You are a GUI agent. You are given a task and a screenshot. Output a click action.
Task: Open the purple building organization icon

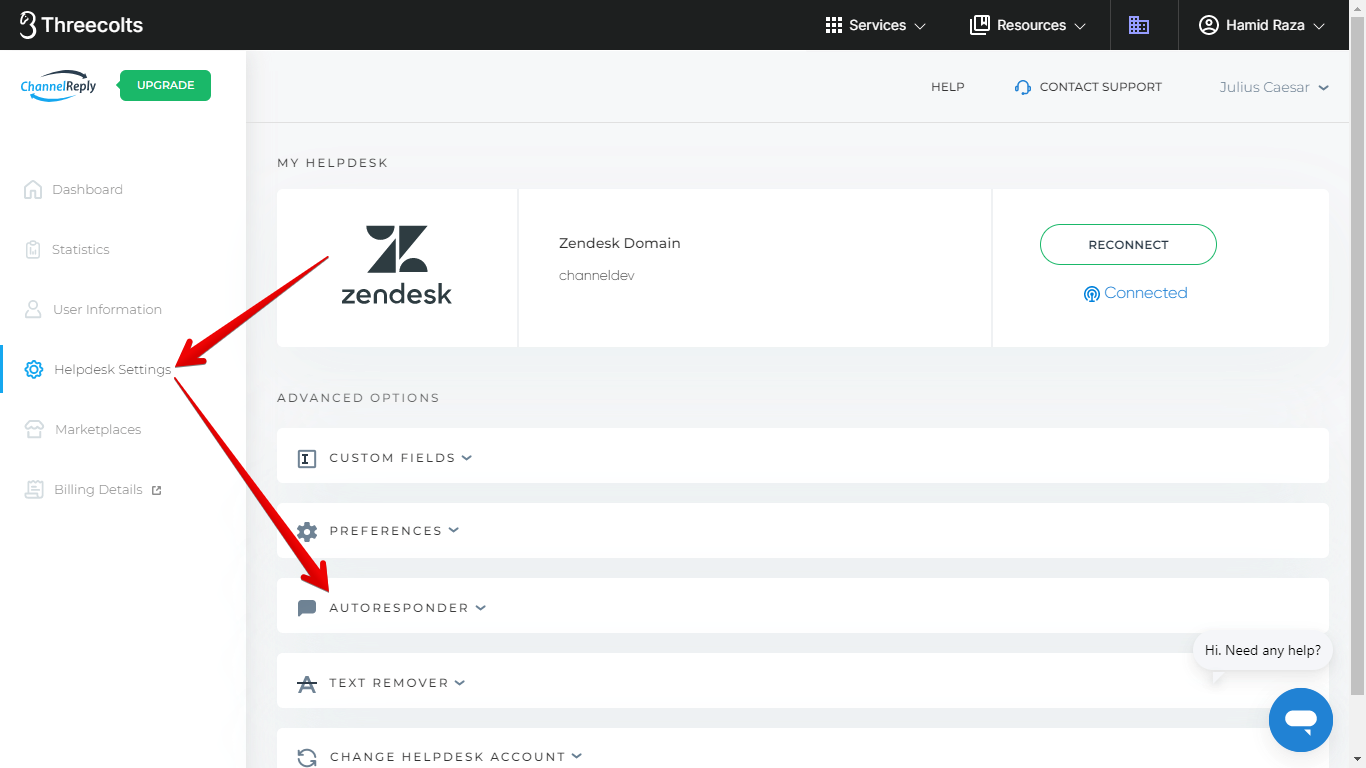coord(1139,25)
